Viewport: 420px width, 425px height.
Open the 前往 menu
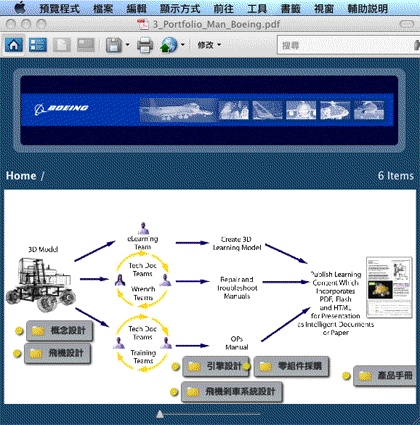pyautogui.click(x=224, y=8)
